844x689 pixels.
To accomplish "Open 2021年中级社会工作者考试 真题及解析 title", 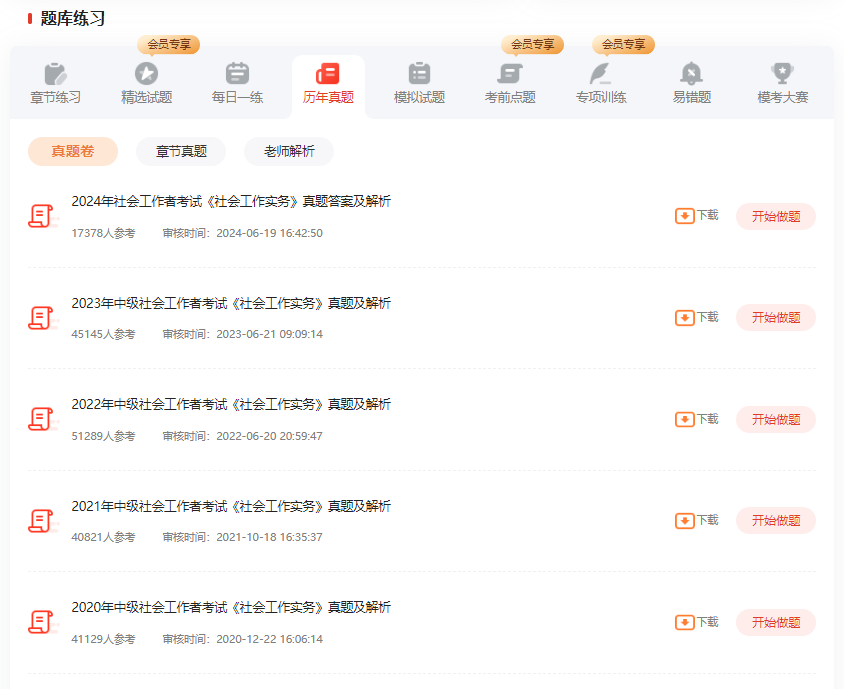I will click(x=231, y=506).
